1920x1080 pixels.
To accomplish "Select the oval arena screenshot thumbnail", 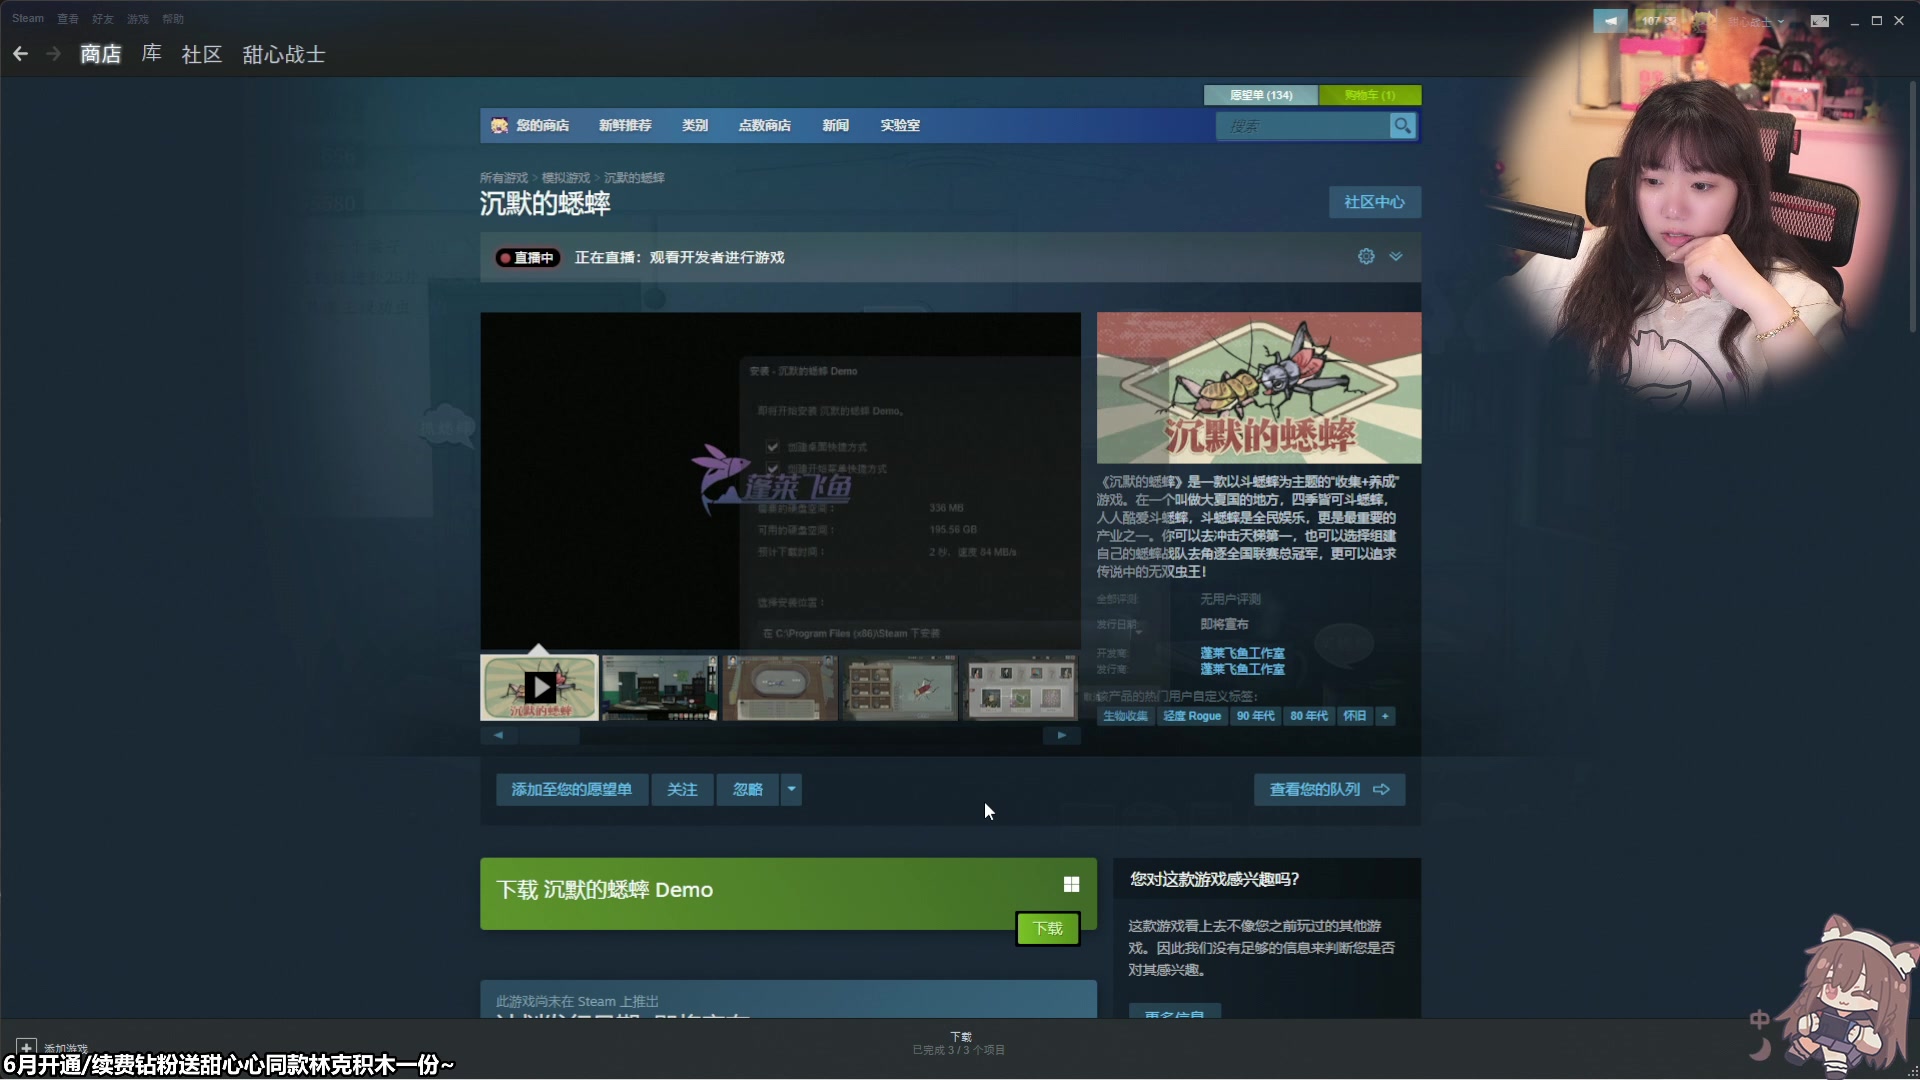I will pos(780,688).
